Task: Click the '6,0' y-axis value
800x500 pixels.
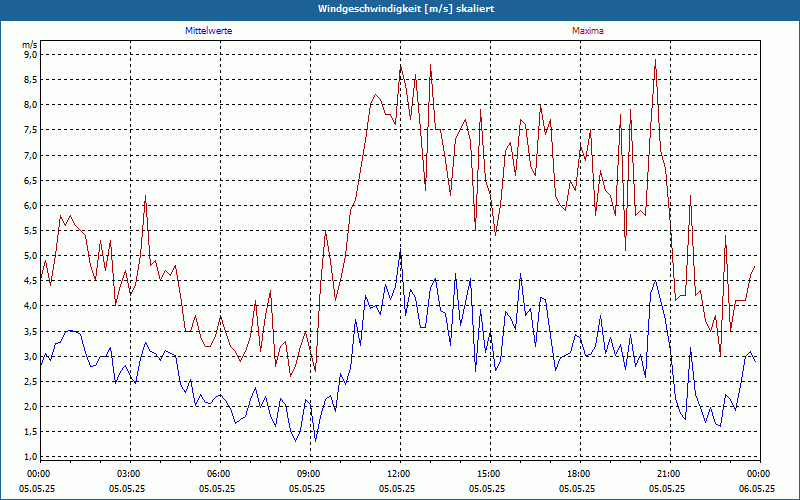Action: tap(30, 206)
